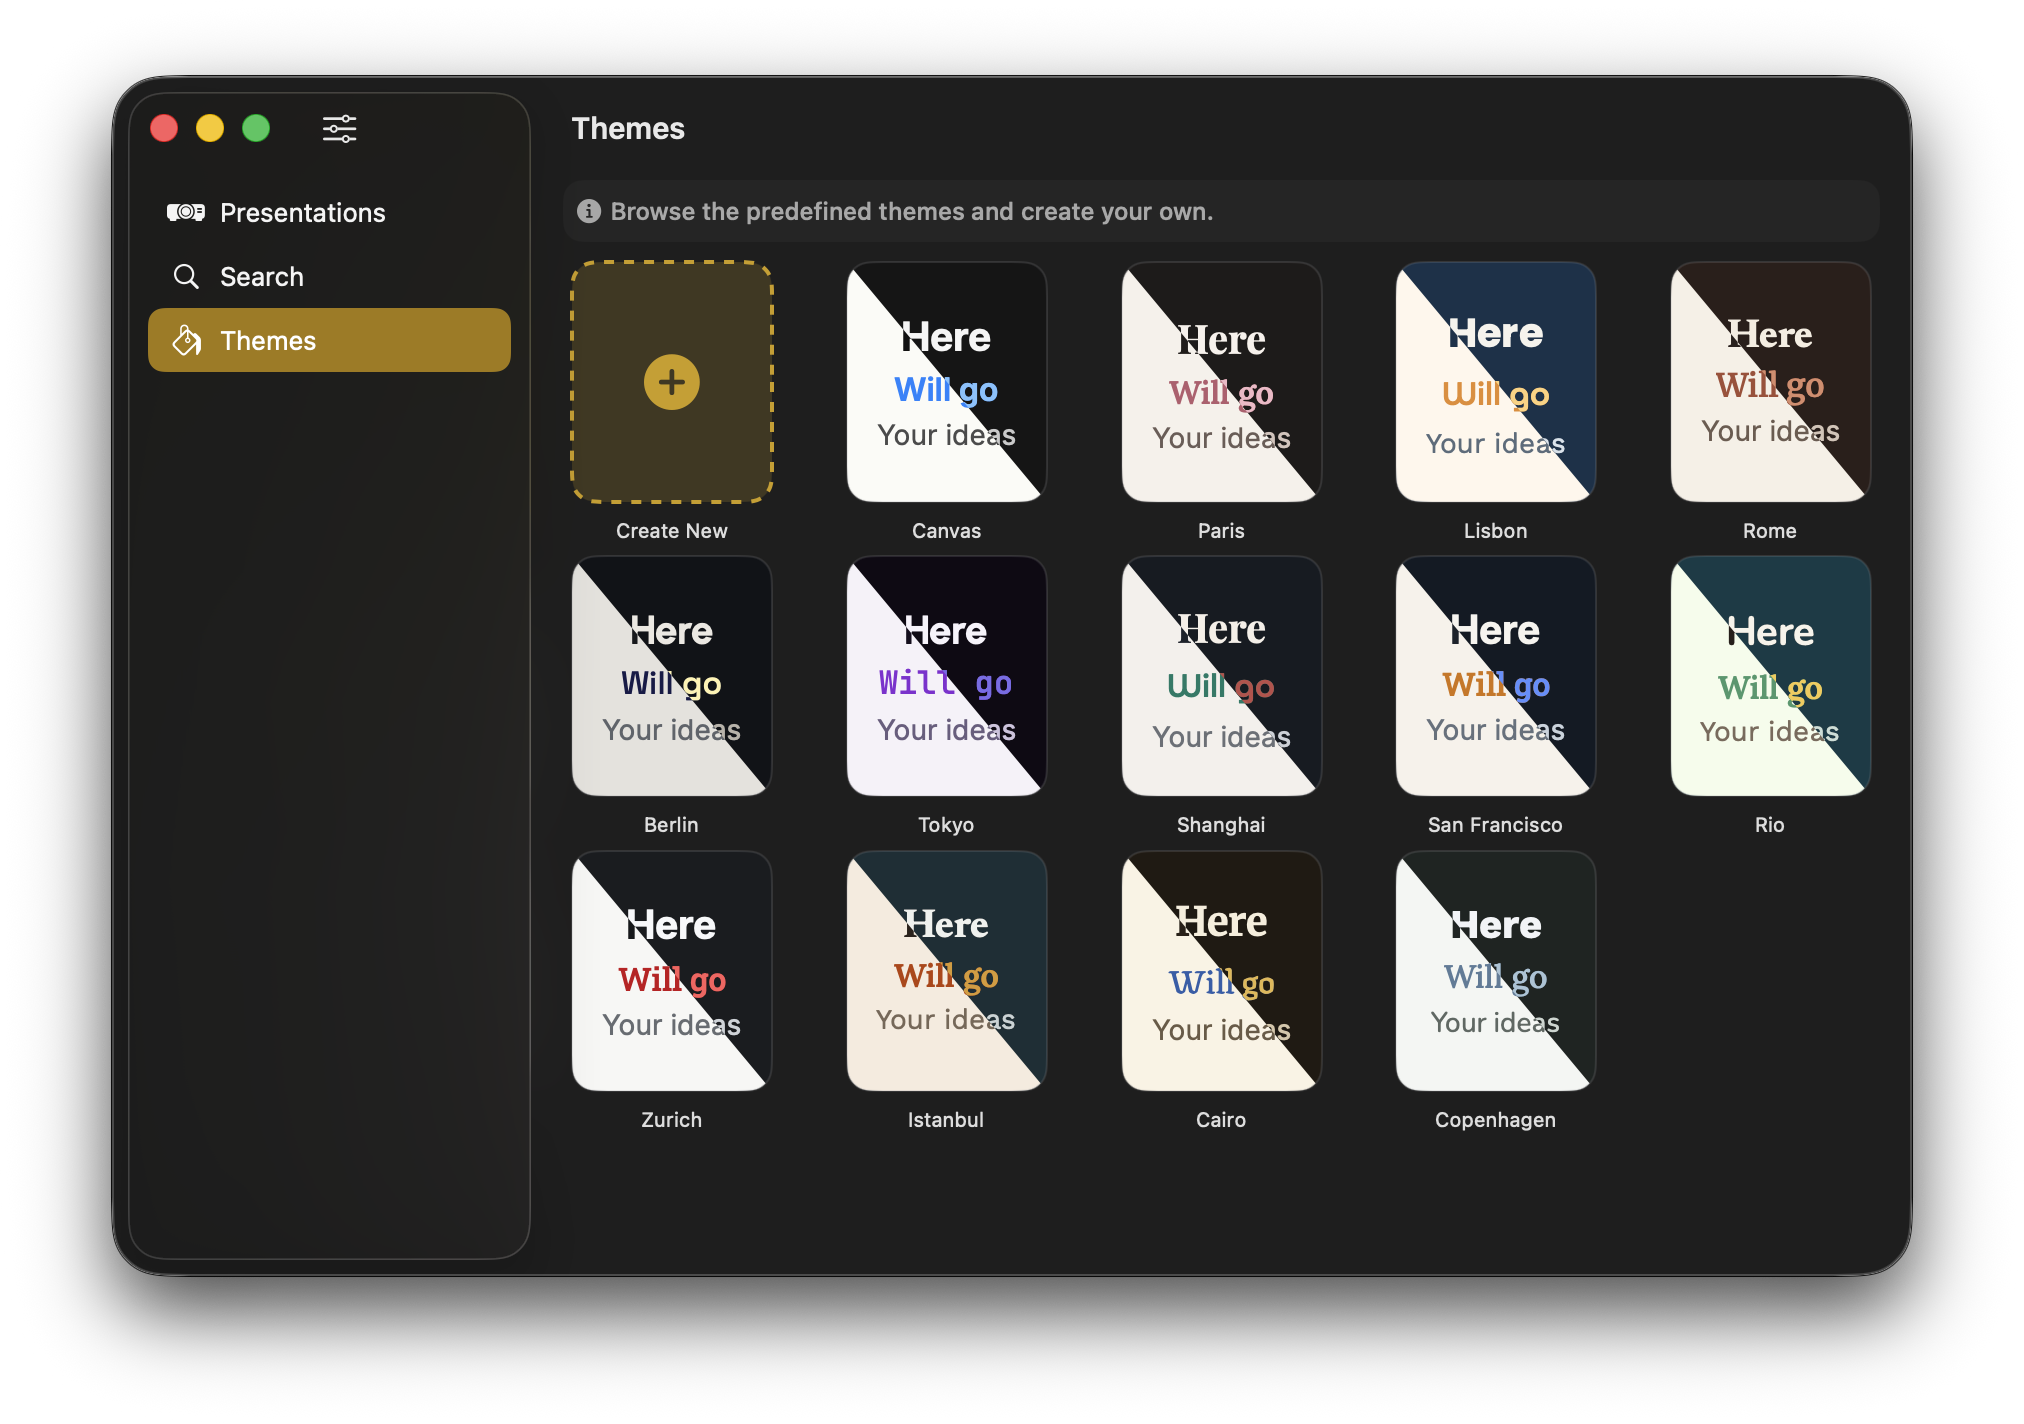Minimize the window with the yellow button
The width and height of the screenshot is (2024, 1424).
(x=210, y=128)
